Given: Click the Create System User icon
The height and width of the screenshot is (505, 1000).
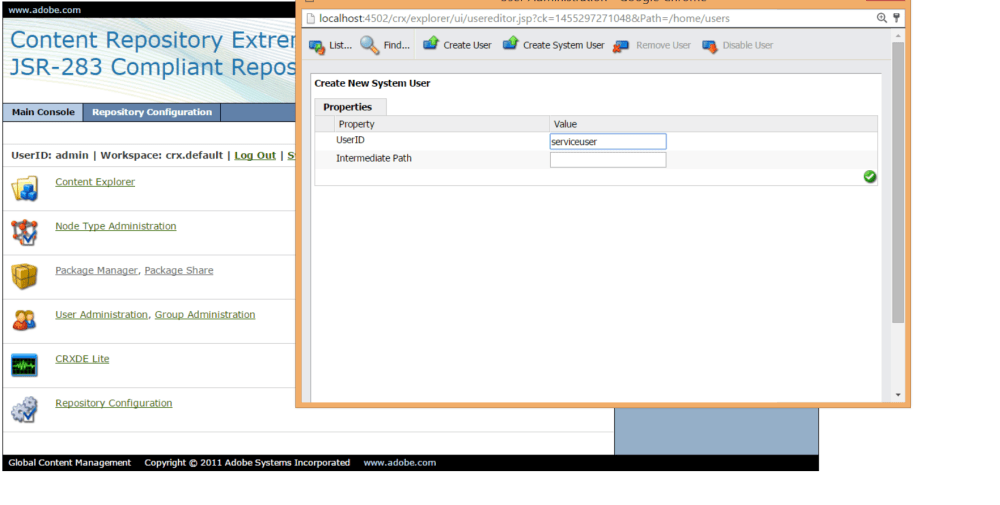Looking at the screenshot, I should (x=511, y=43).
